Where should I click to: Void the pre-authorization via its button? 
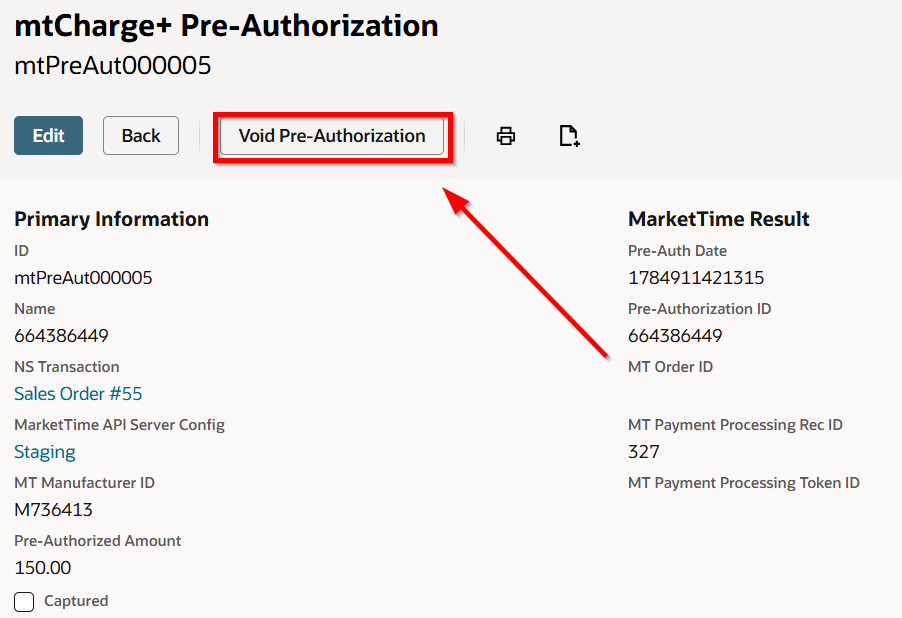coord(332,136)
